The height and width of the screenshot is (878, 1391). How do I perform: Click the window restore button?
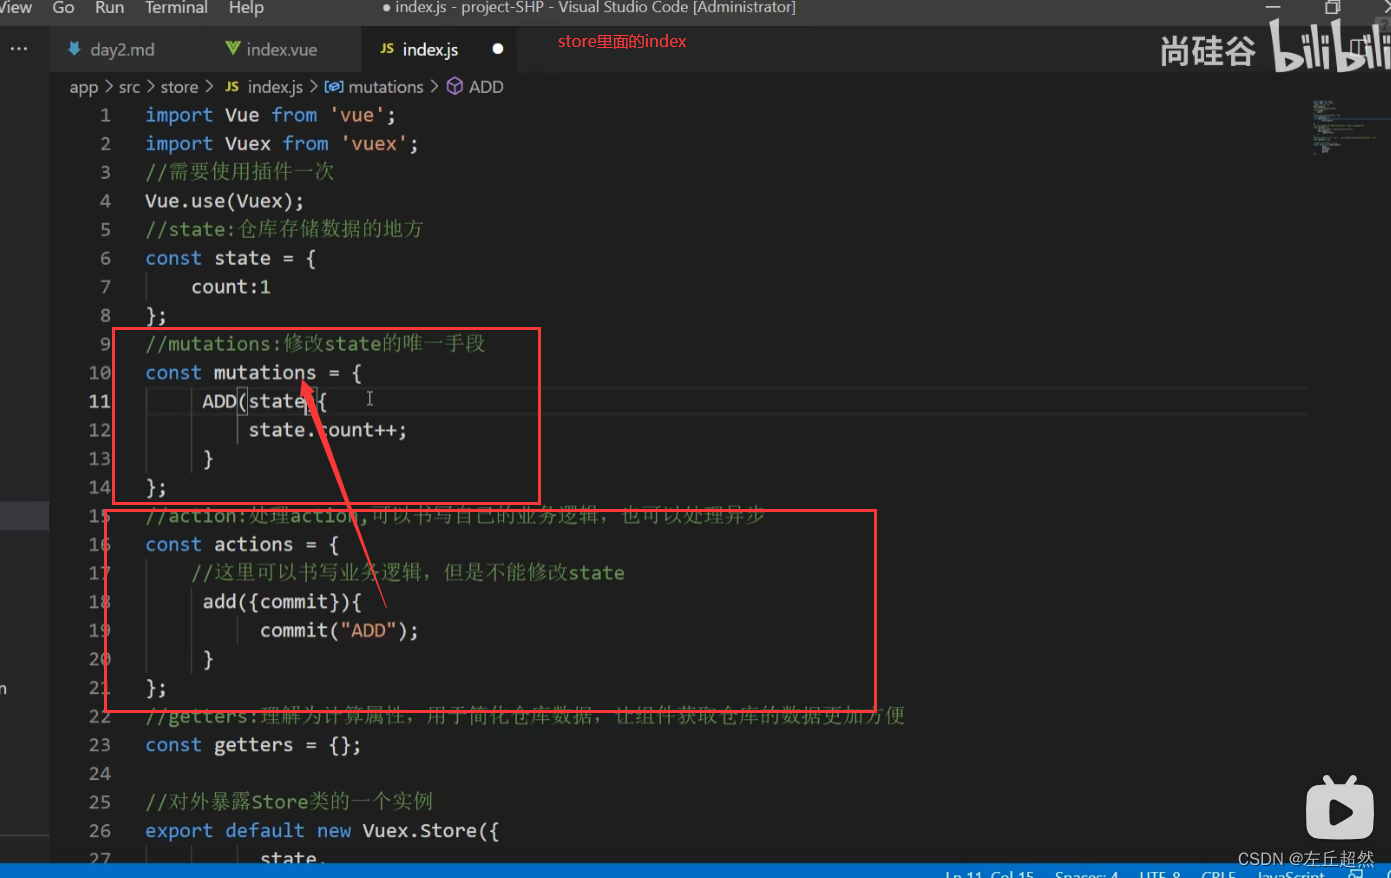tap(1332, 8)
